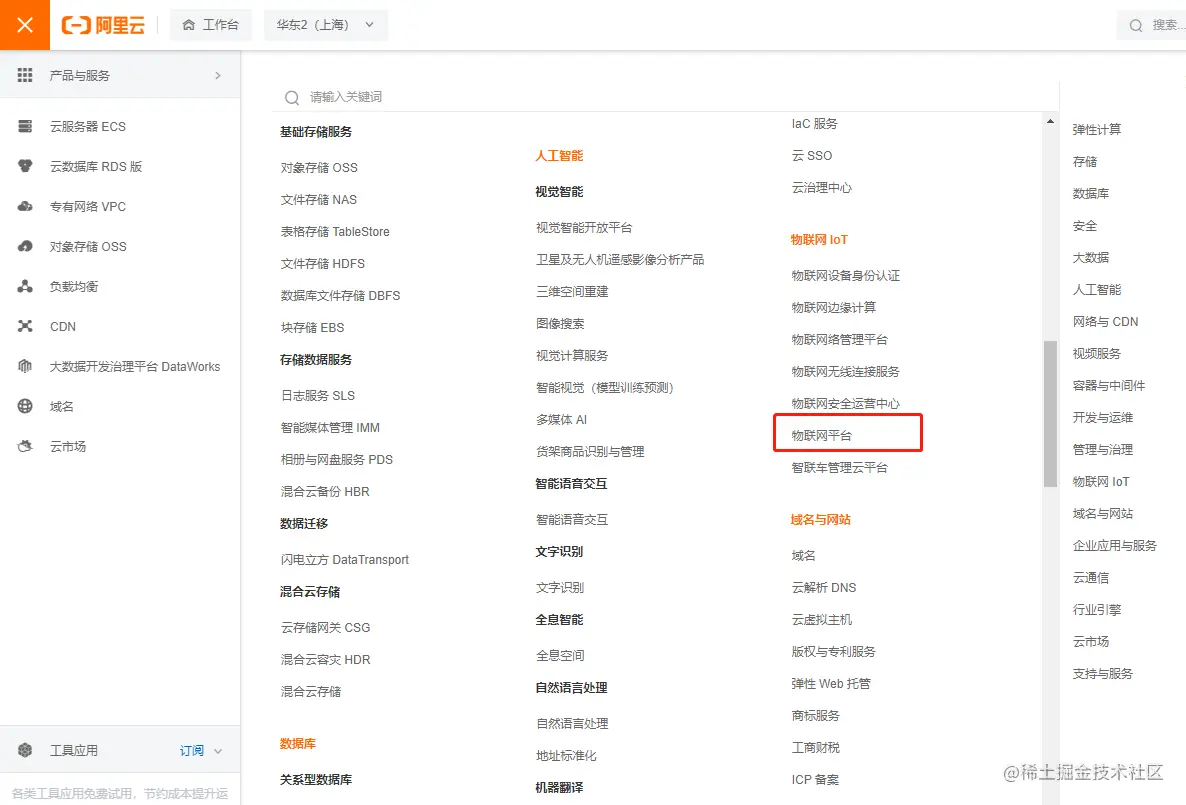
Task: Open 图像搜索 link
Action: point(560,324)
